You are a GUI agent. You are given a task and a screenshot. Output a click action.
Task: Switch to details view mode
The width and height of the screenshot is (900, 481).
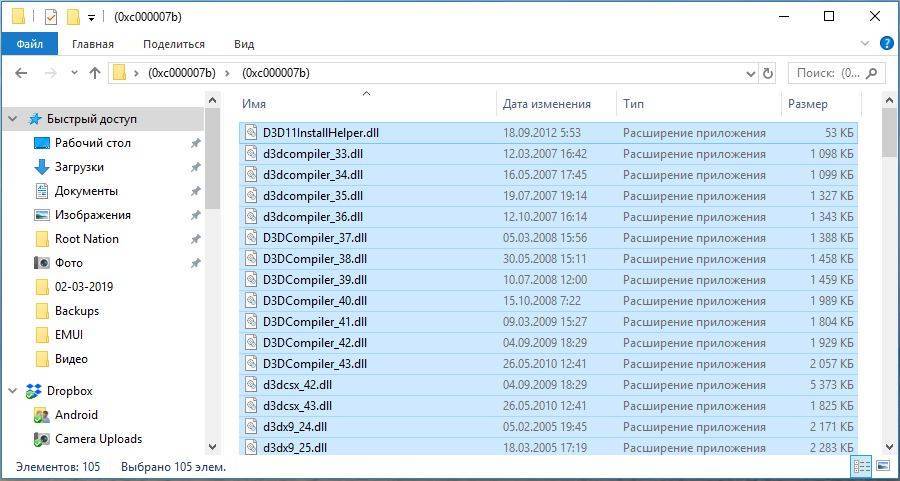862,466
